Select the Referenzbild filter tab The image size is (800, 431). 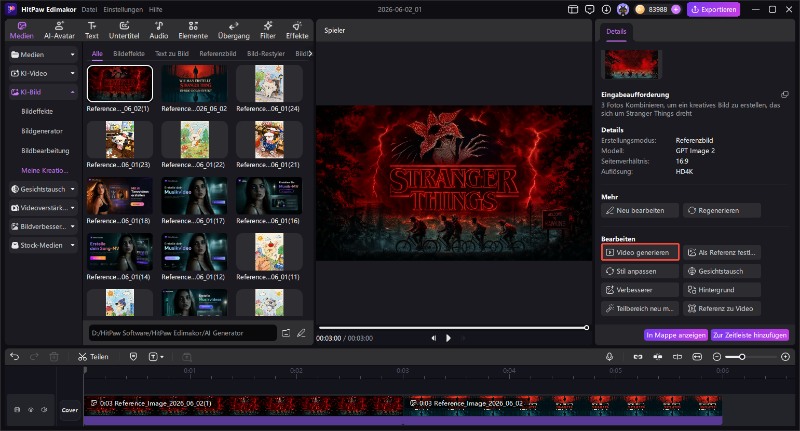[218, 54]
